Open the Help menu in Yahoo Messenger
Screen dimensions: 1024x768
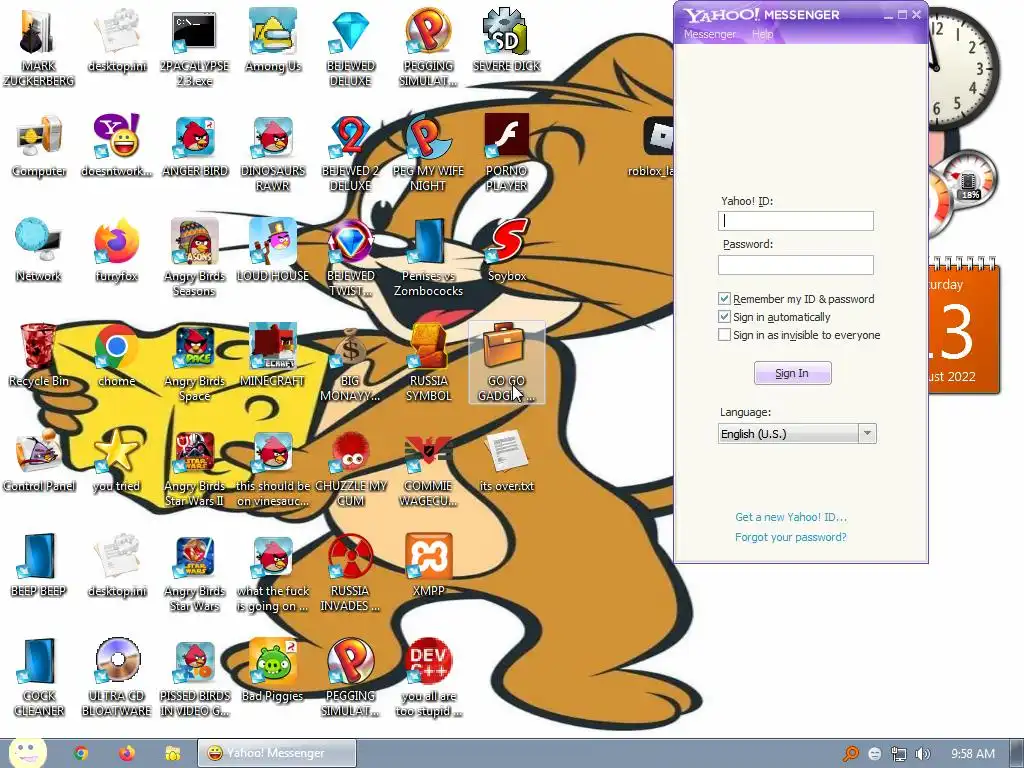tap(762, 34)
